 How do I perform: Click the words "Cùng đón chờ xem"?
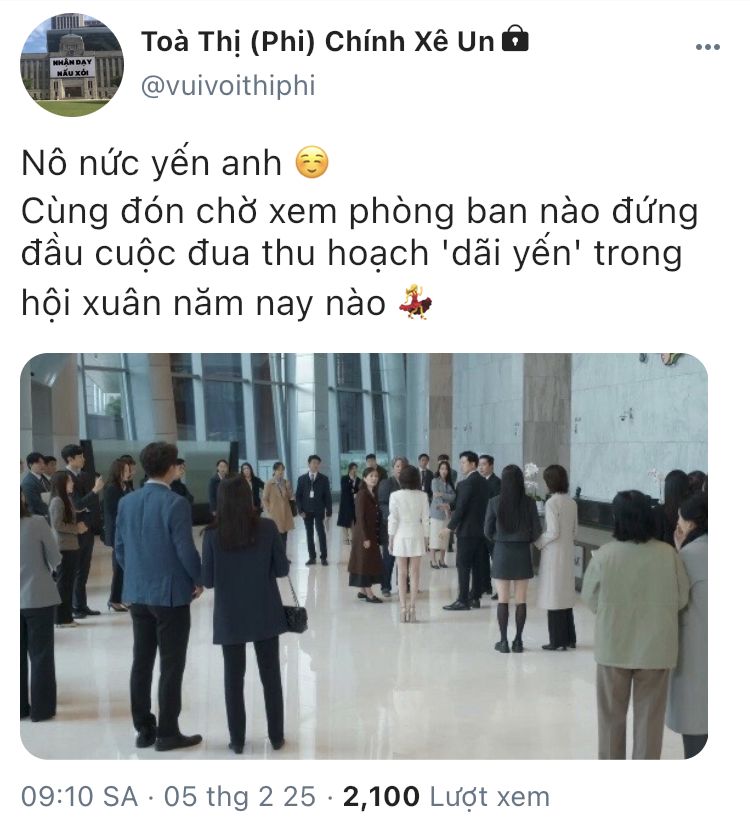pos(179,212)
